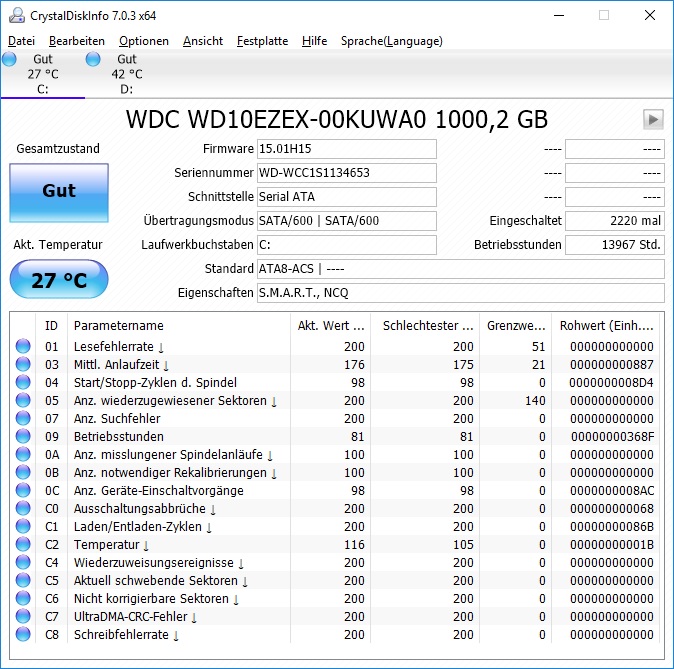Click the Schnittstelle field Serial ATA
The width and height of the screenshot is (674, 669).
coord(347,197)
